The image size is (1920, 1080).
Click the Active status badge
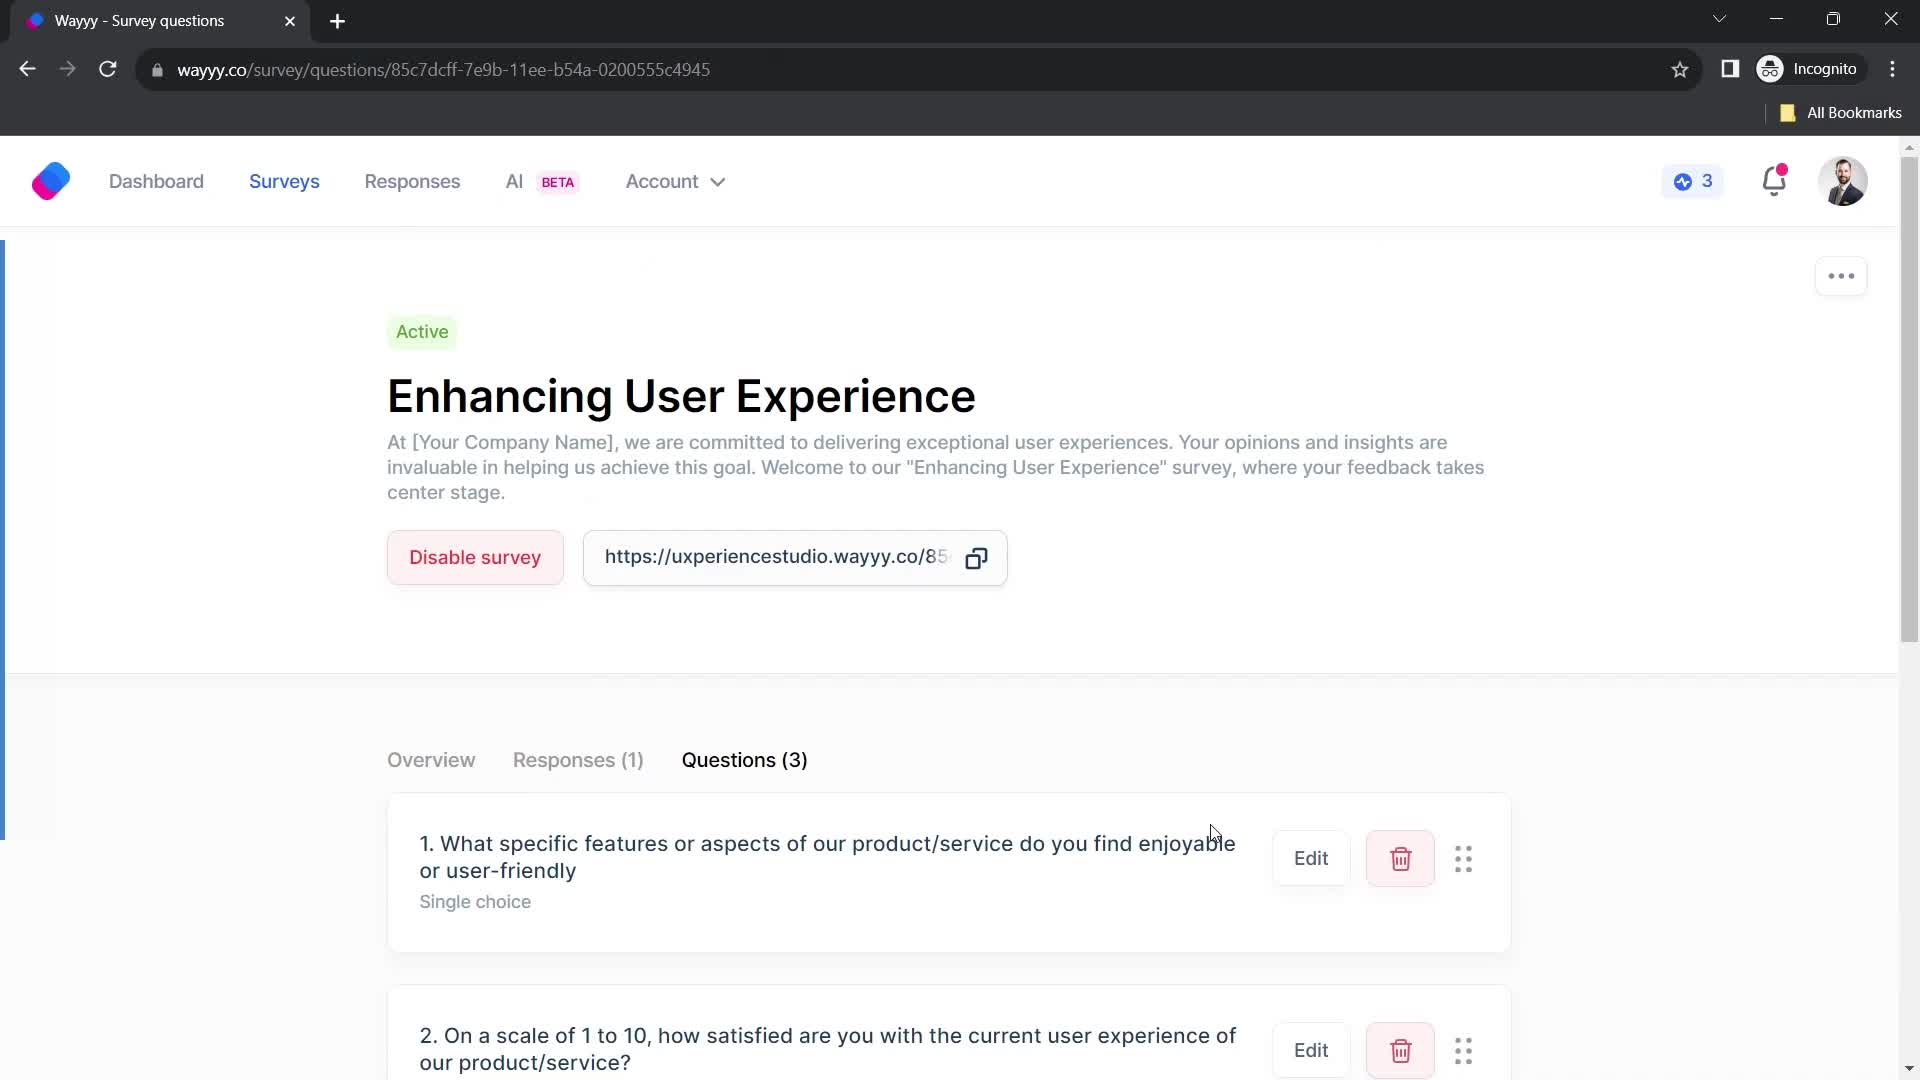point(423,332)
